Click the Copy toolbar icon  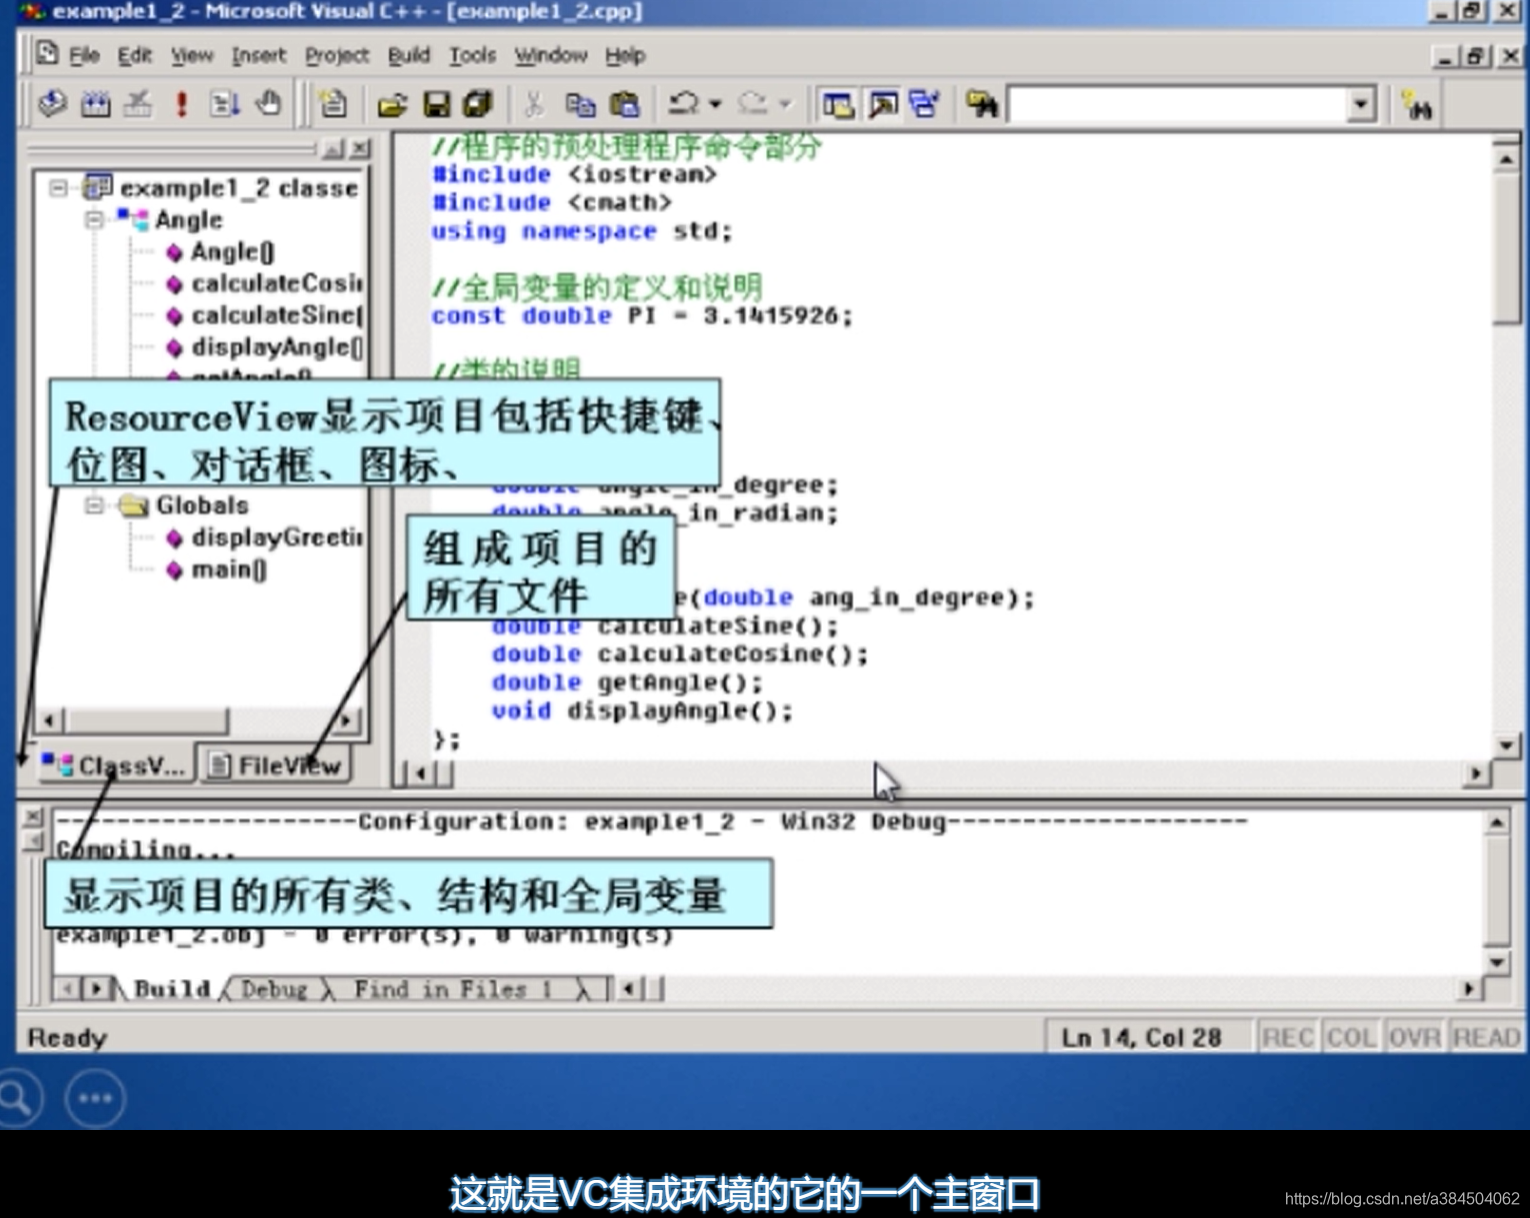(x=580, y=104)
